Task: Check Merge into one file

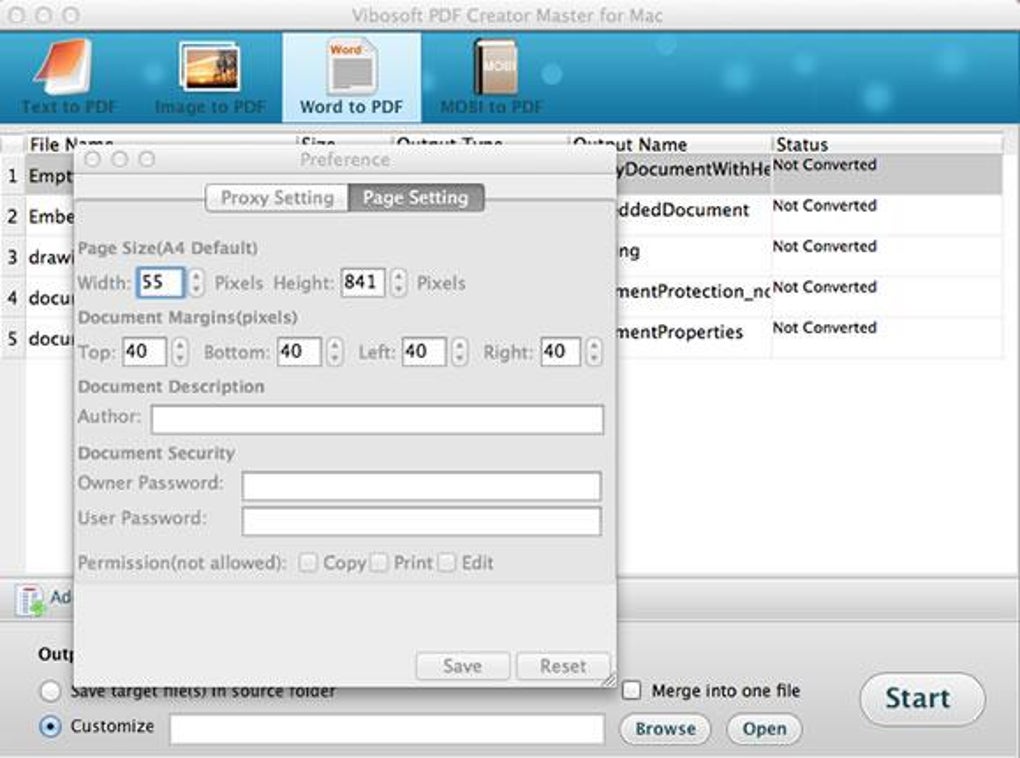Action: (631, 690)
